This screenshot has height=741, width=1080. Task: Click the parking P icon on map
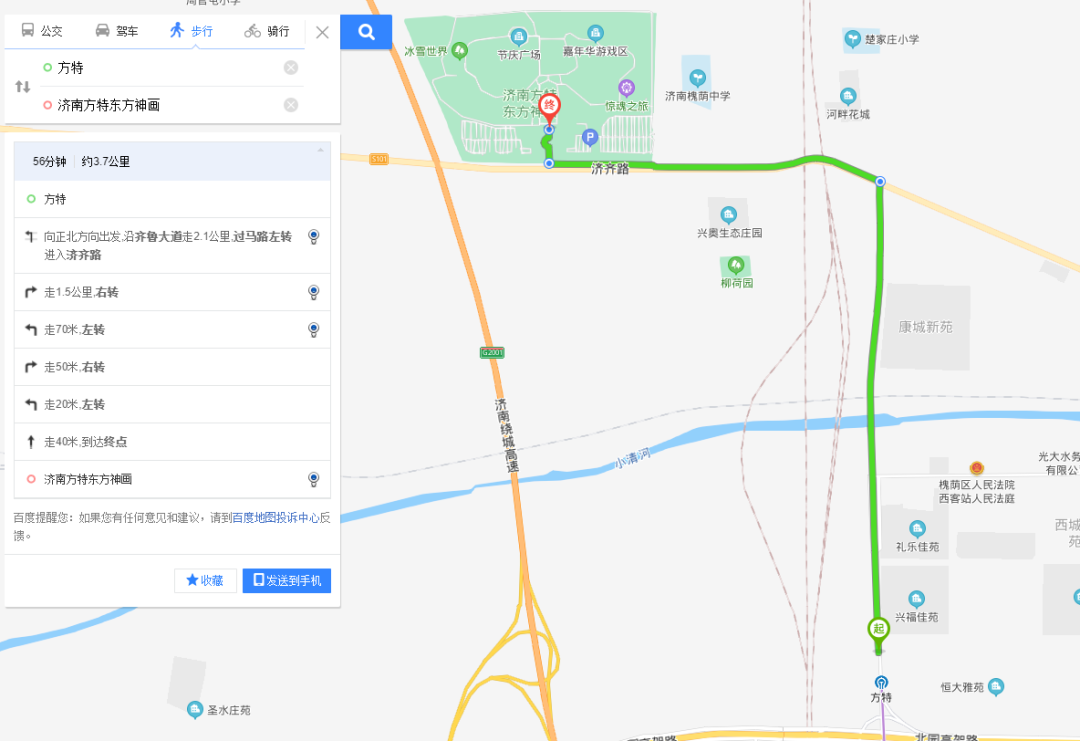click(590, 137)
